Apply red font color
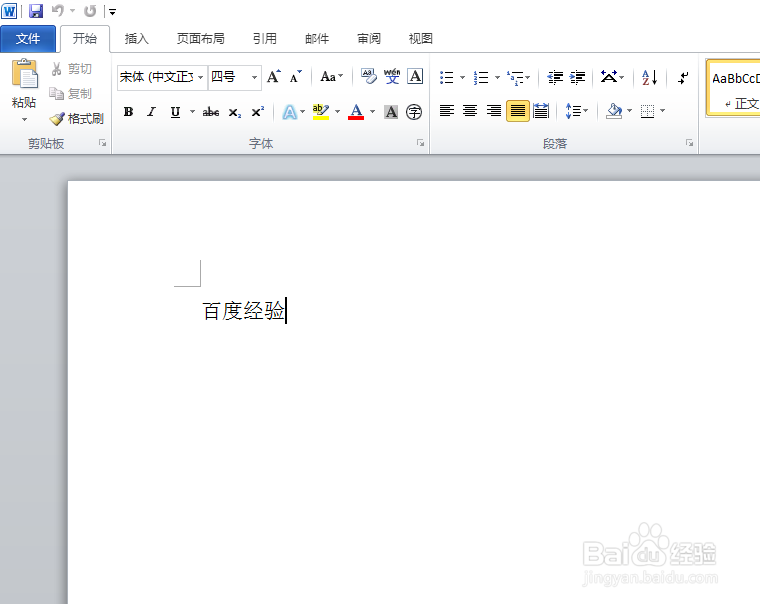 pyautogui.click(x=356, y=112)
